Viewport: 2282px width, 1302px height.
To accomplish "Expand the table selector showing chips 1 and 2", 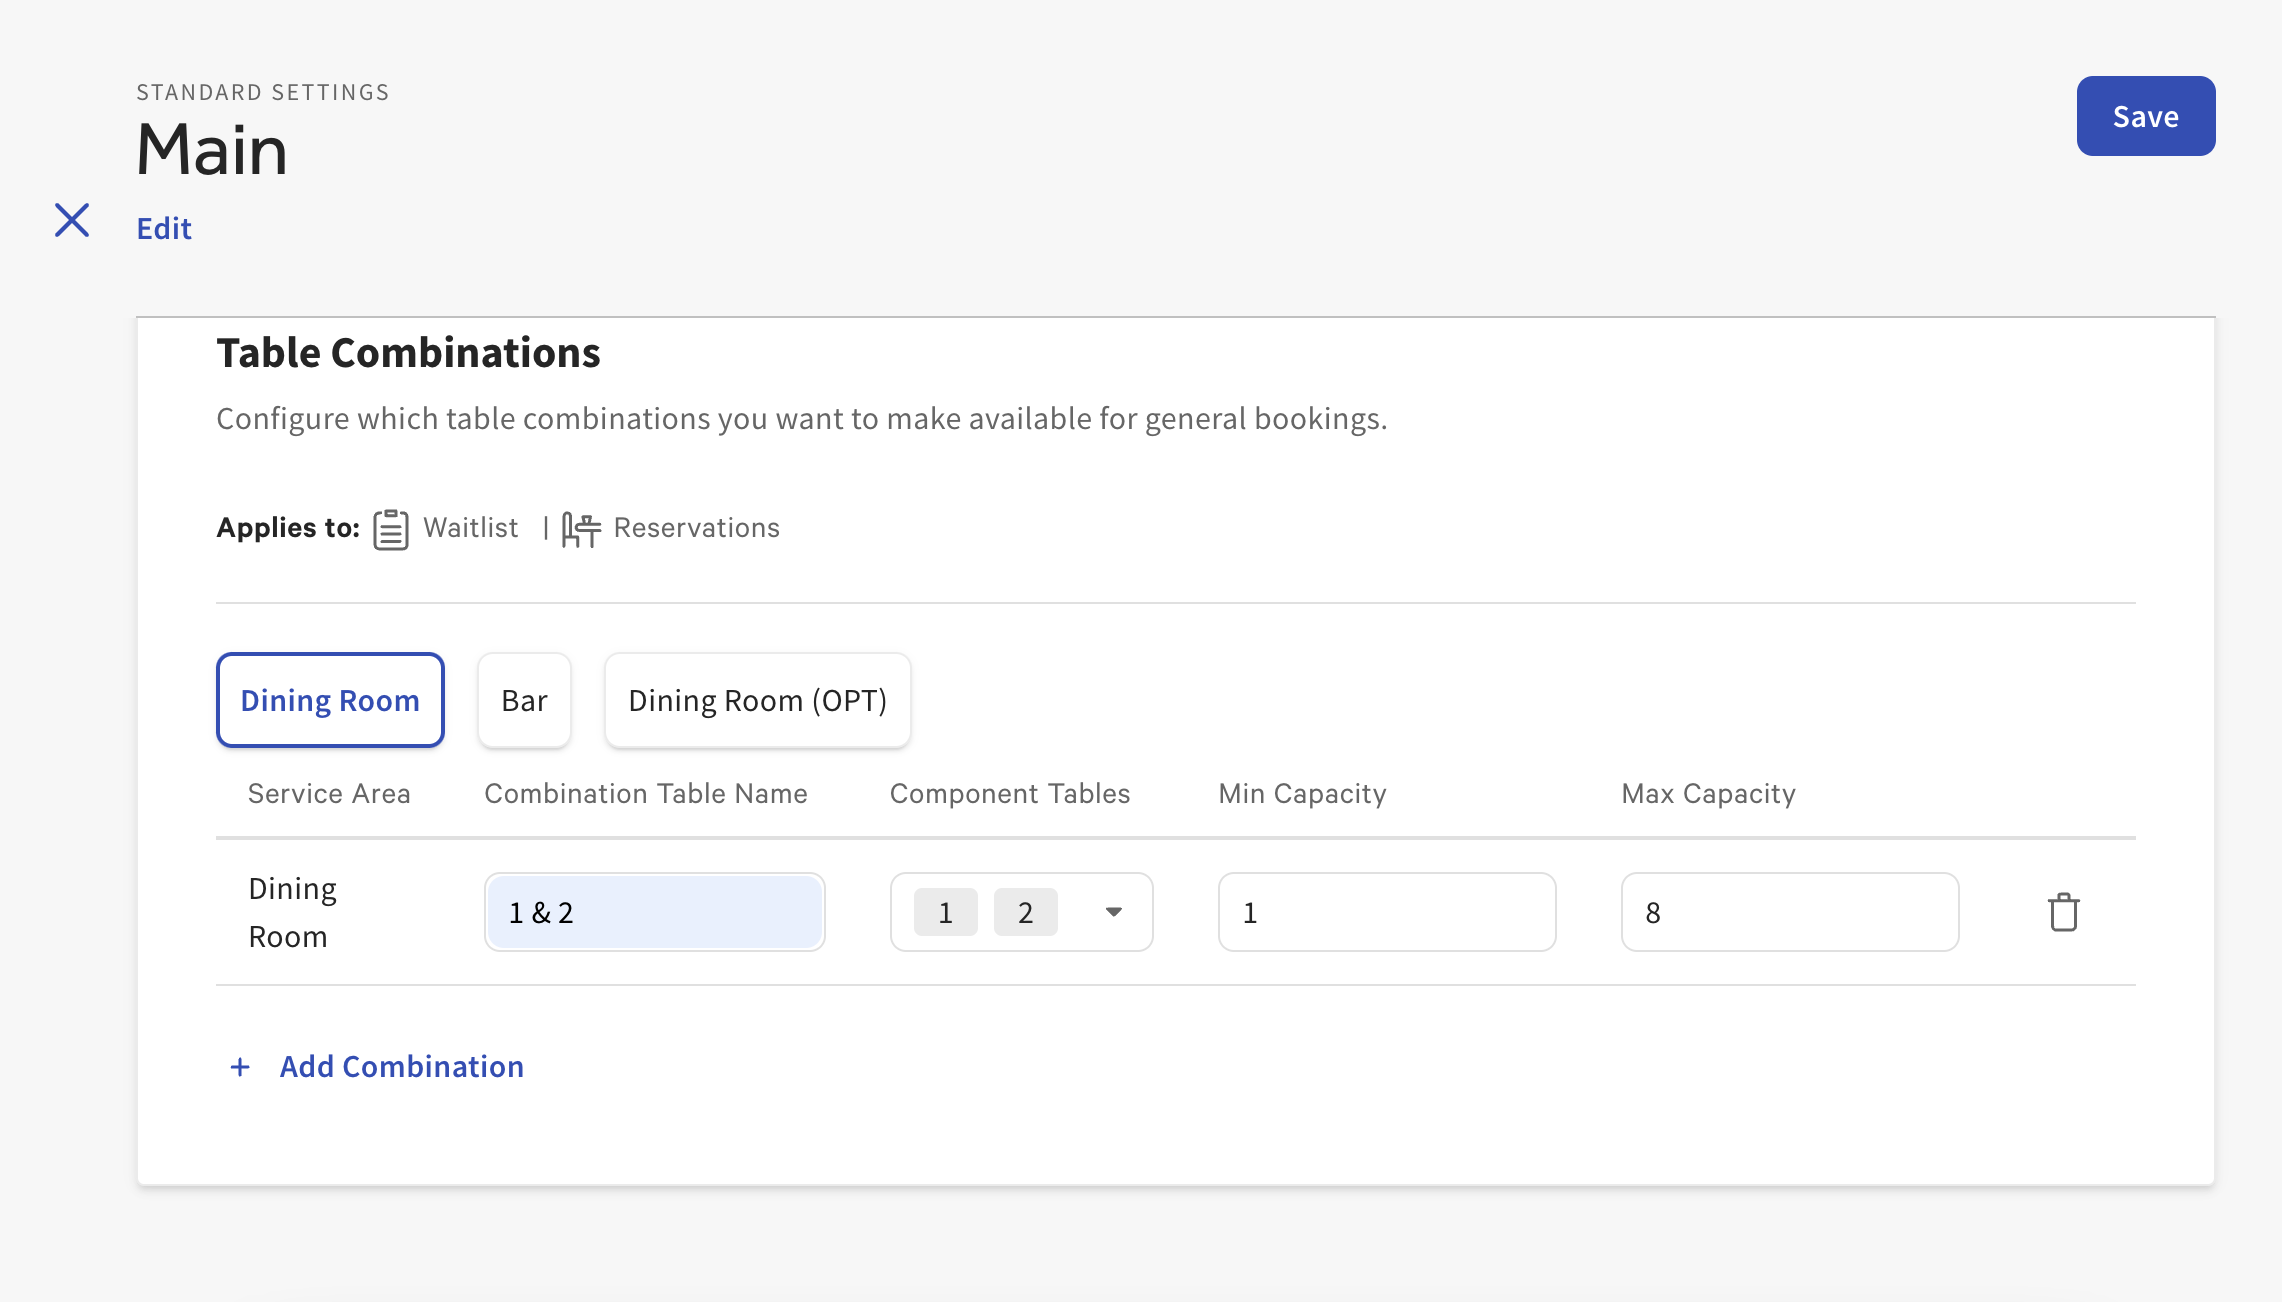I will coord(1113,911).
